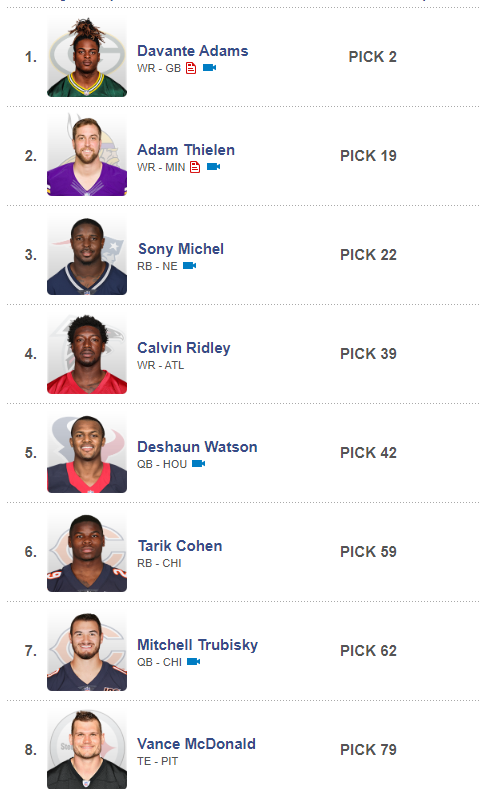Viewport: 482px width, 789px height.
Task: Play Mitchell Trubisky video icon
Action: tap(193, 662)
